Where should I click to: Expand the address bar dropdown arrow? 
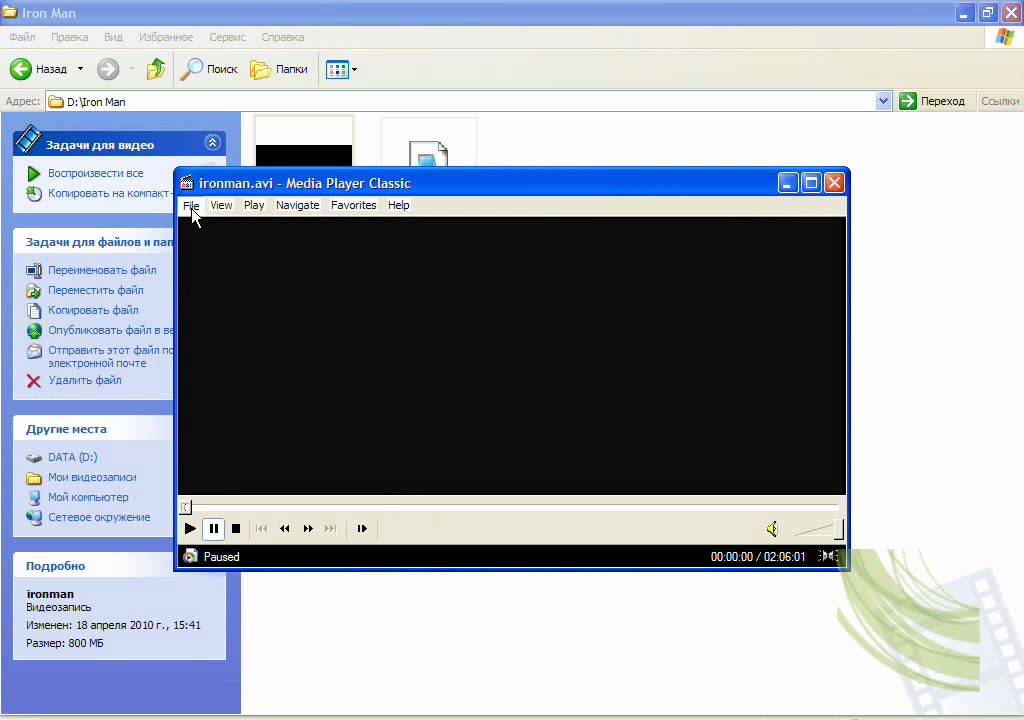click(884, 101)
